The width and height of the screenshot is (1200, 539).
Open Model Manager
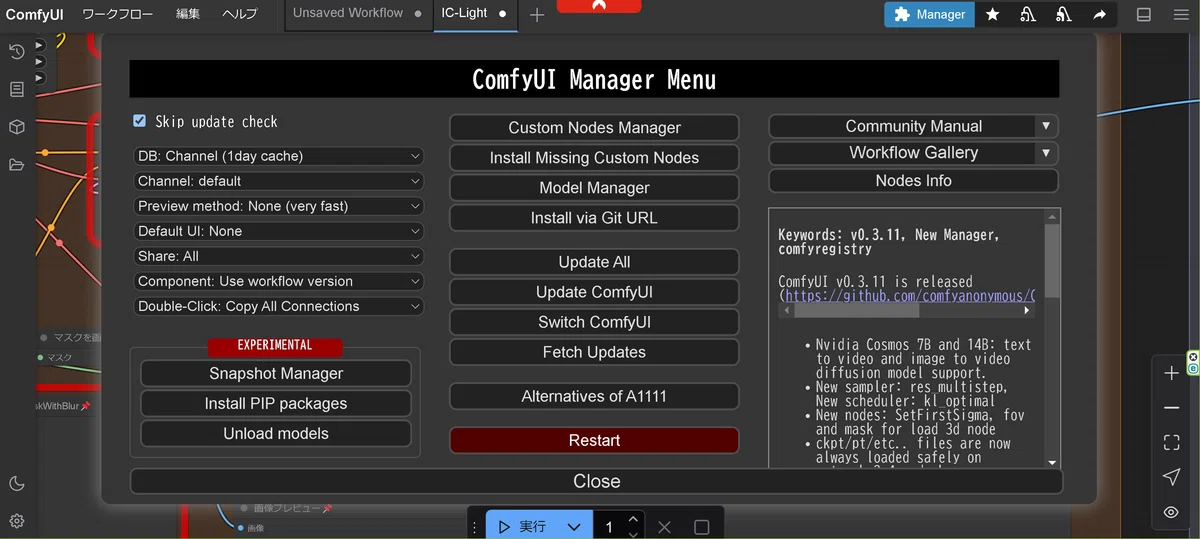pos(594,188)
